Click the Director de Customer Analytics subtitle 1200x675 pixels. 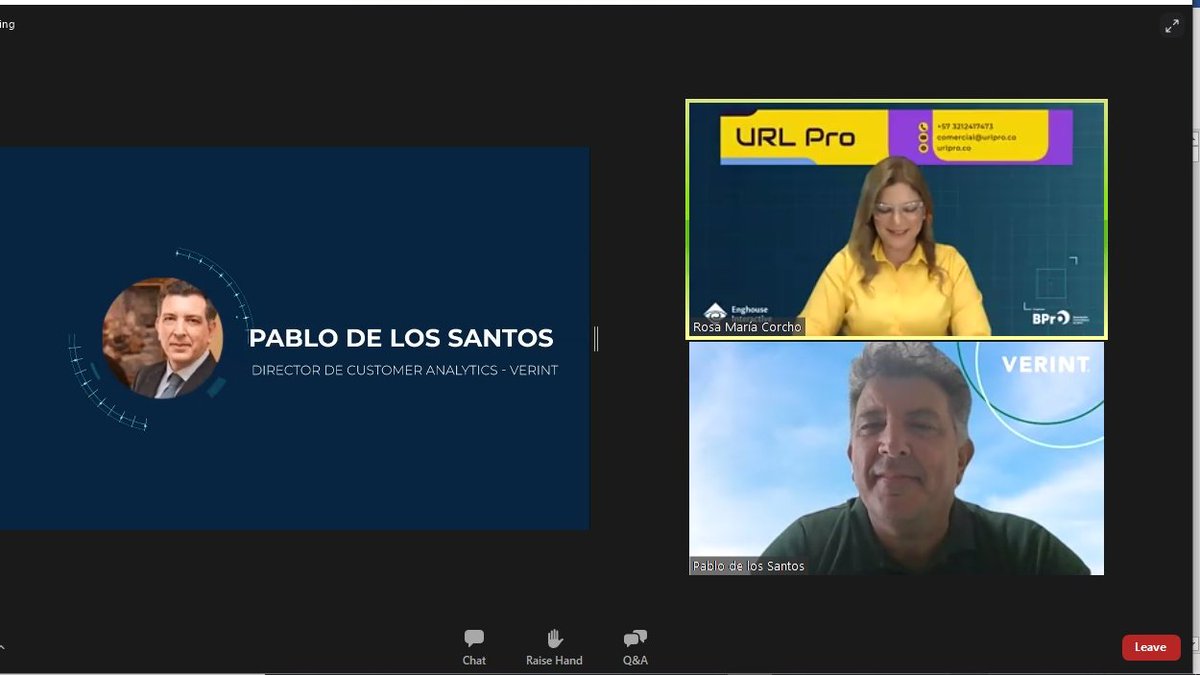[x=405, y=370]
